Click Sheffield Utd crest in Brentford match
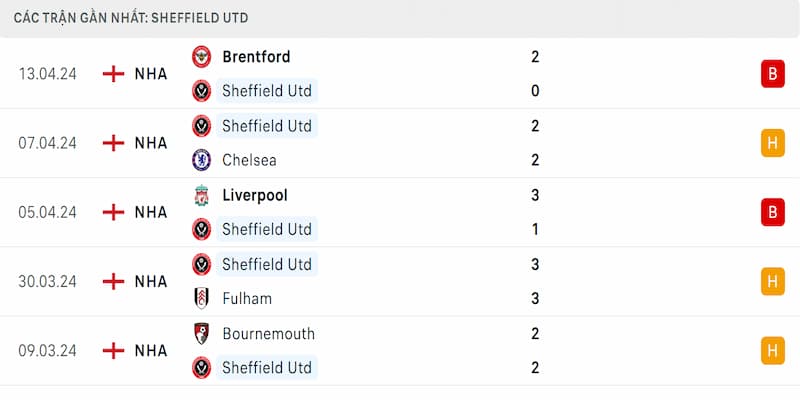 202,91
